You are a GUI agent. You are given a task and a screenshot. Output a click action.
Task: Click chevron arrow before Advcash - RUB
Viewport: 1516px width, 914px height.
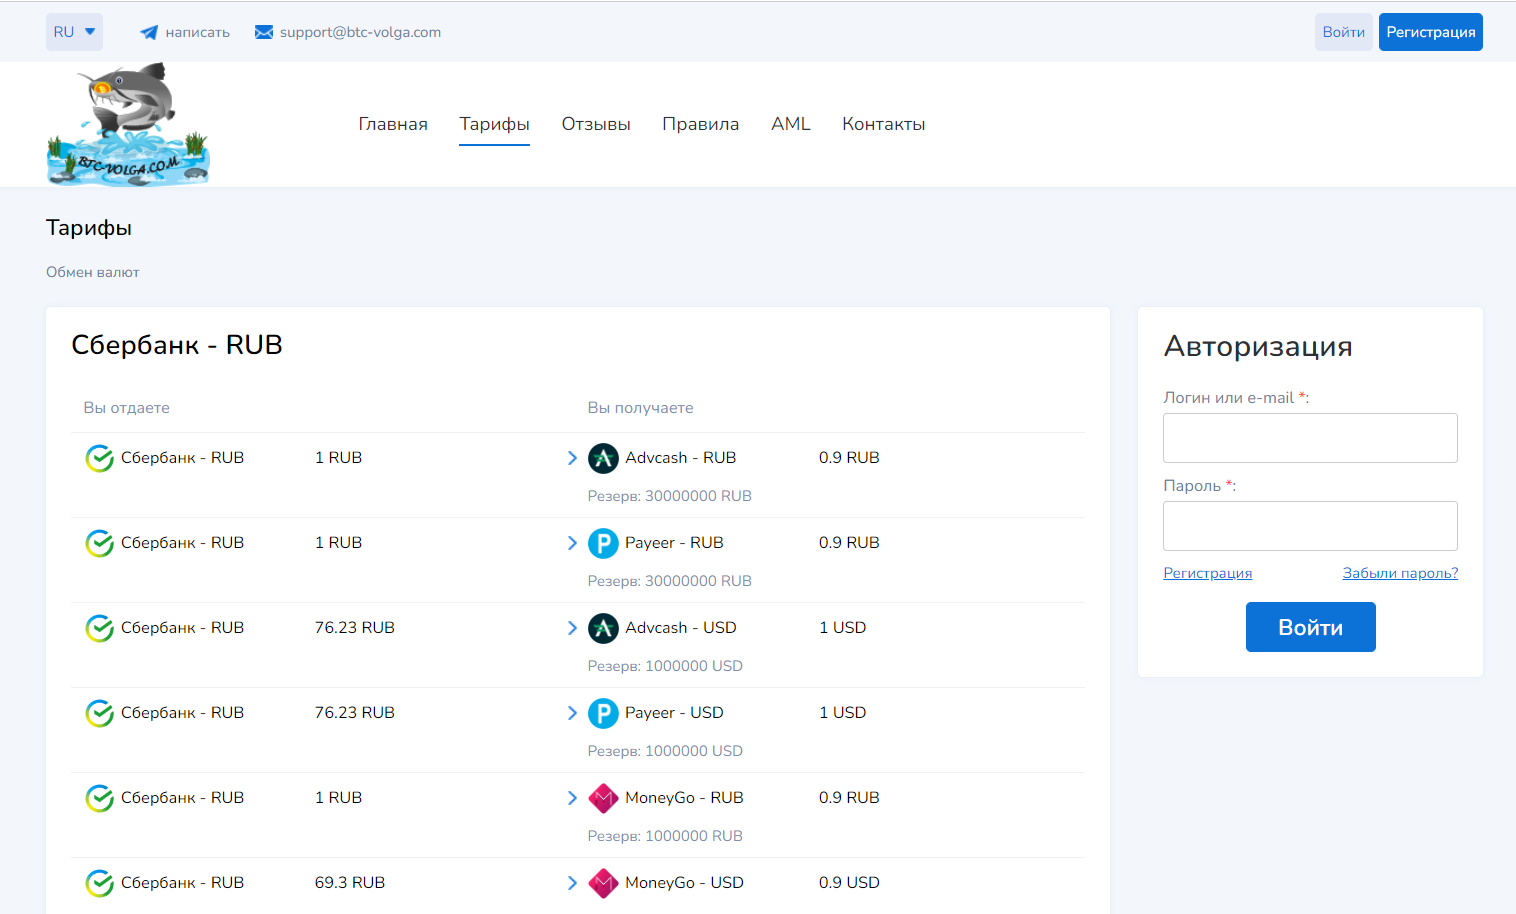point(572,458)
